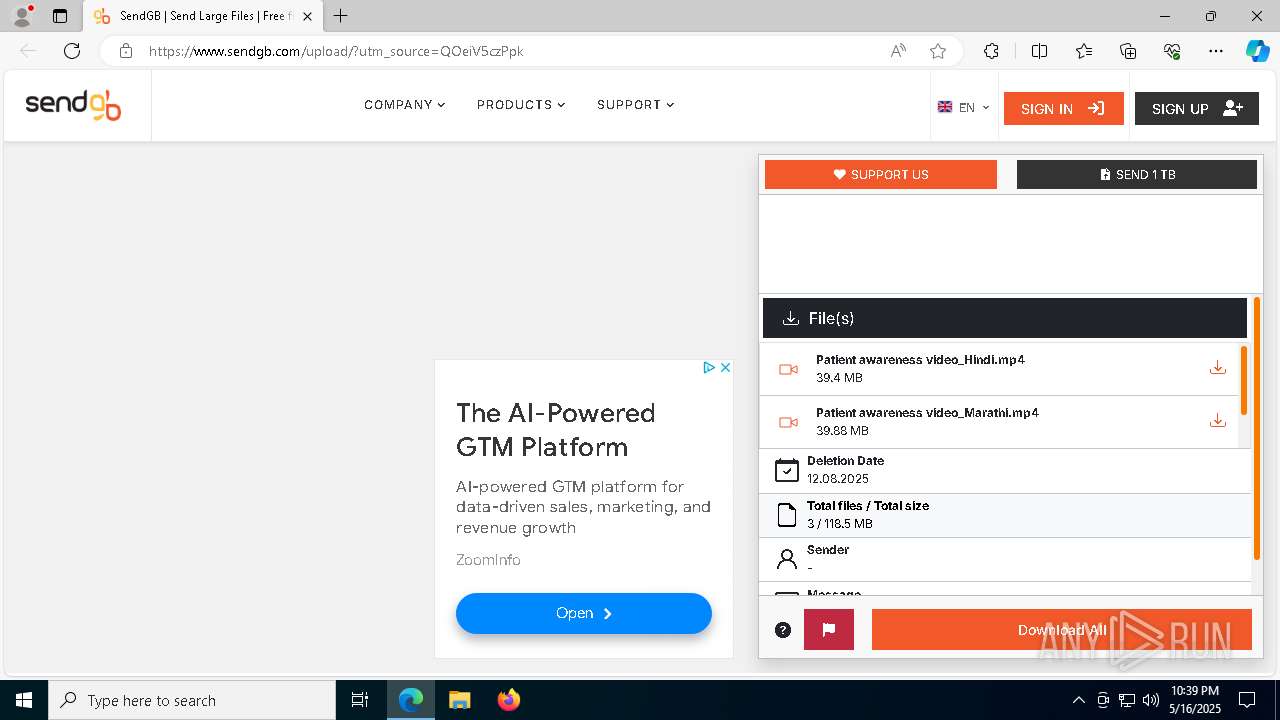Click the SIGN UP button
The width and height of the screenshot is (1280, 720).
coord(1197,108)
